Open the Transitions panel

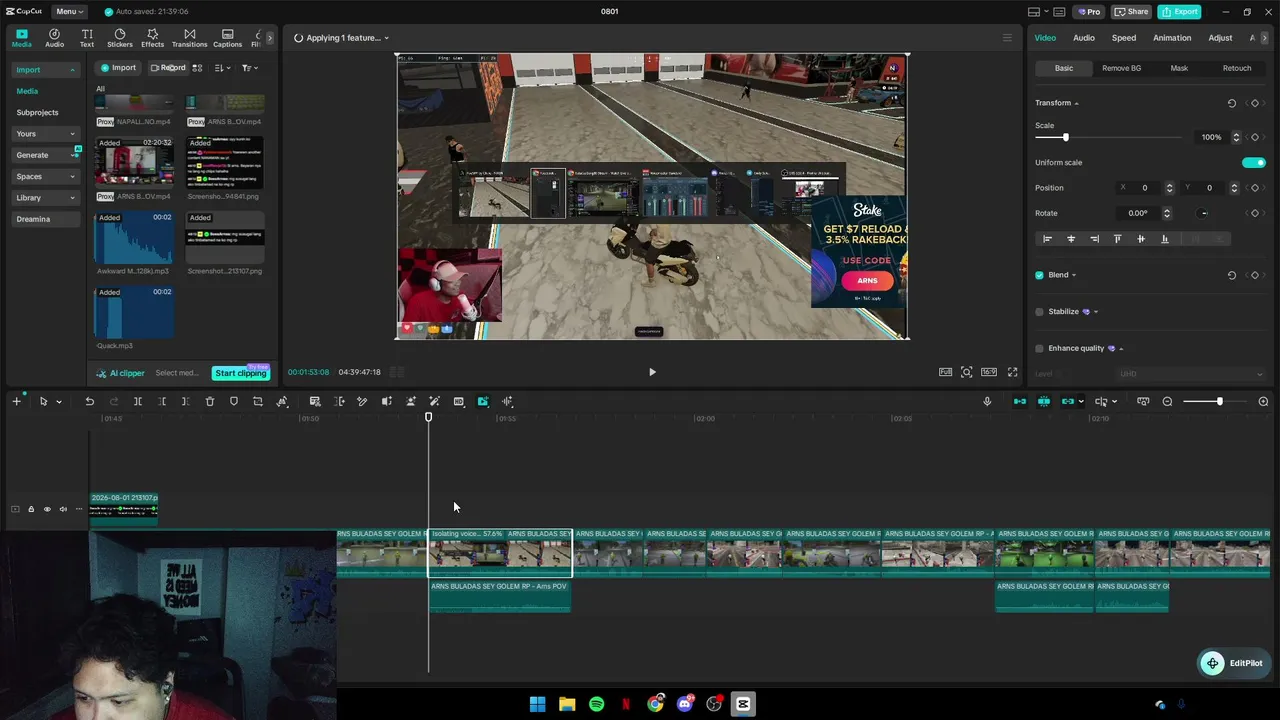pyautogui.click(x=189, y=38)
